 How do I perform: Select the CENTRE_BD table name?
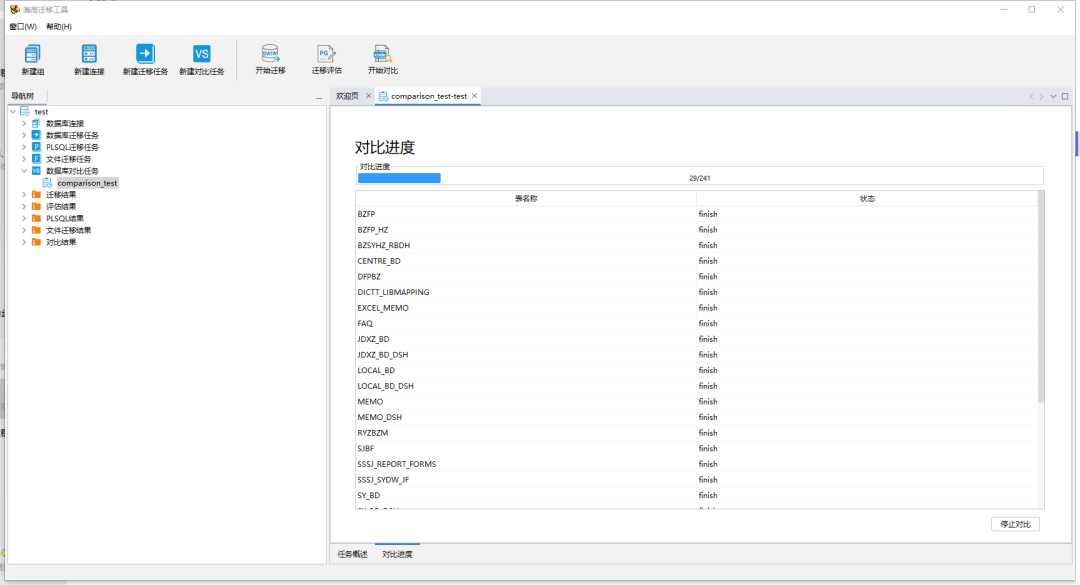click(x=379, y=261)
